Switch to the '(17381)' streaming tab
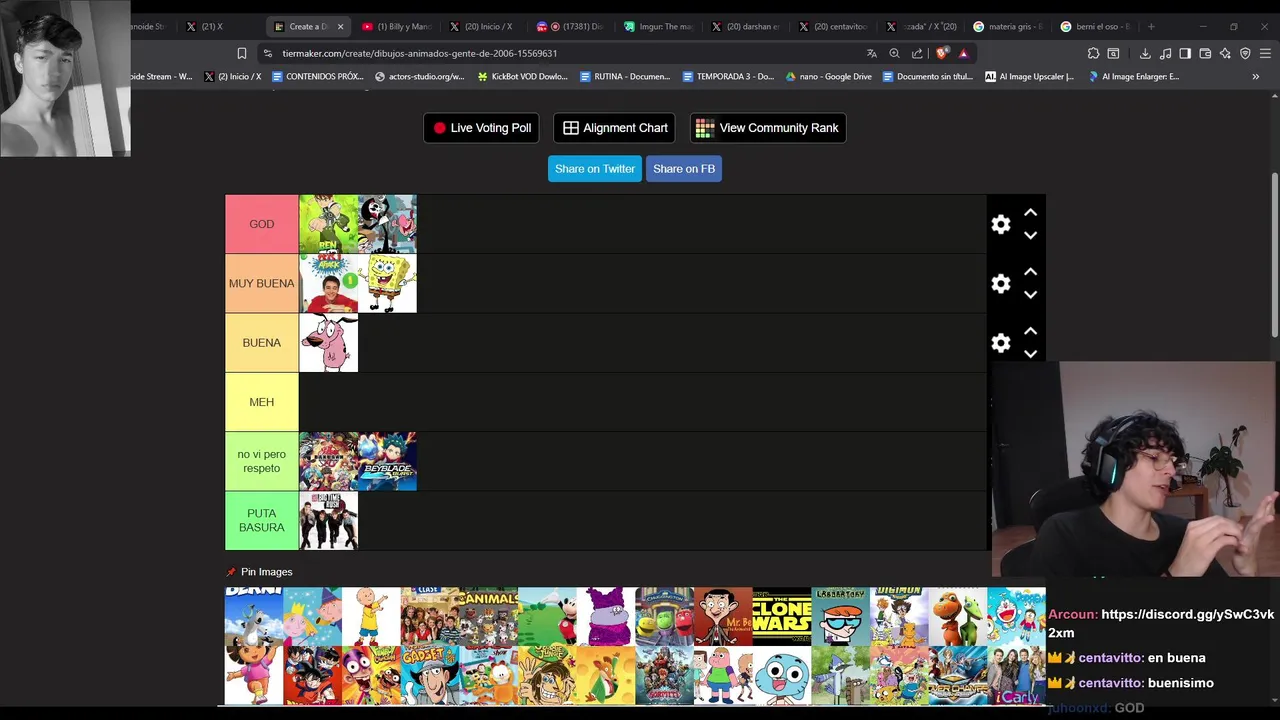This screenshot has width=1280, height=720. [x=570, y=27]
